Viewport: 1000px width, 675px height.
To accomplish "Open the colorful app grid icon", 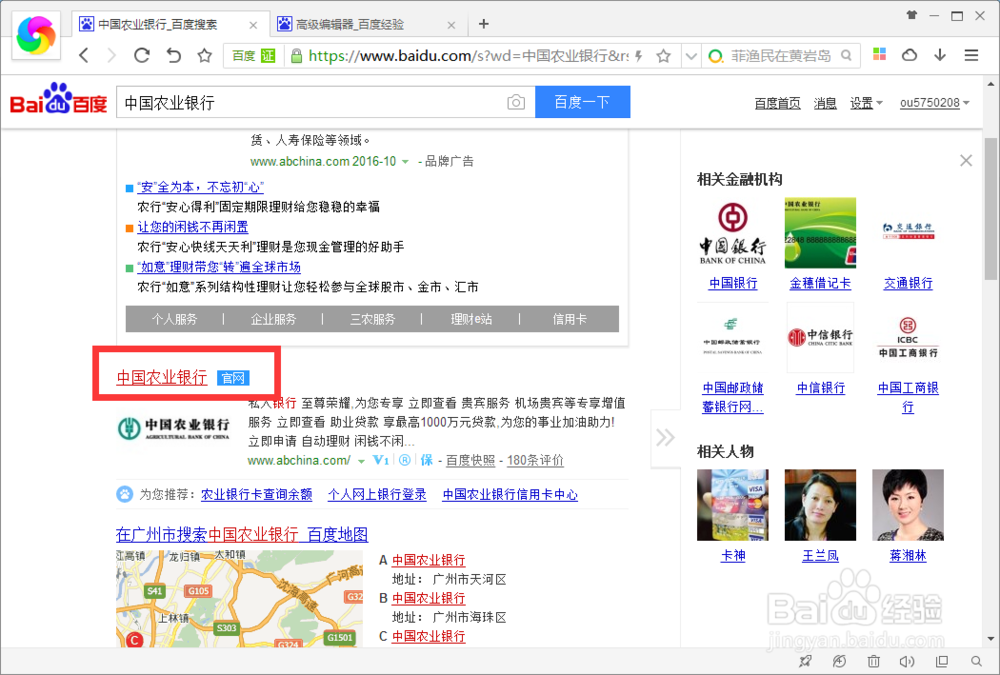I will coord(879,55).
